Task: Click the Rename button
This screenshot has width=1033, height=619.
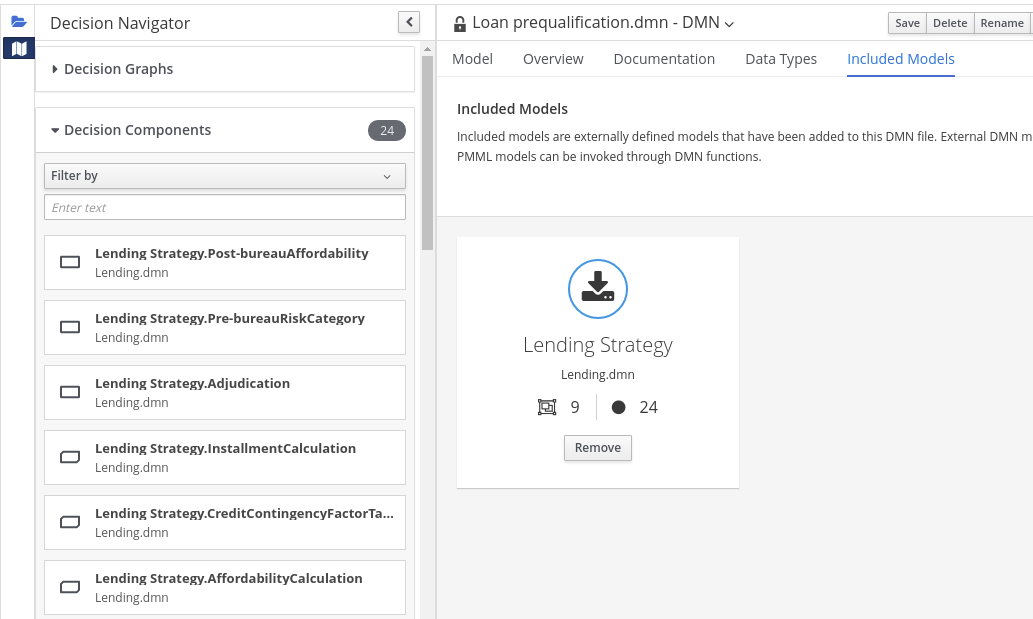Action: click(1001, 23)
